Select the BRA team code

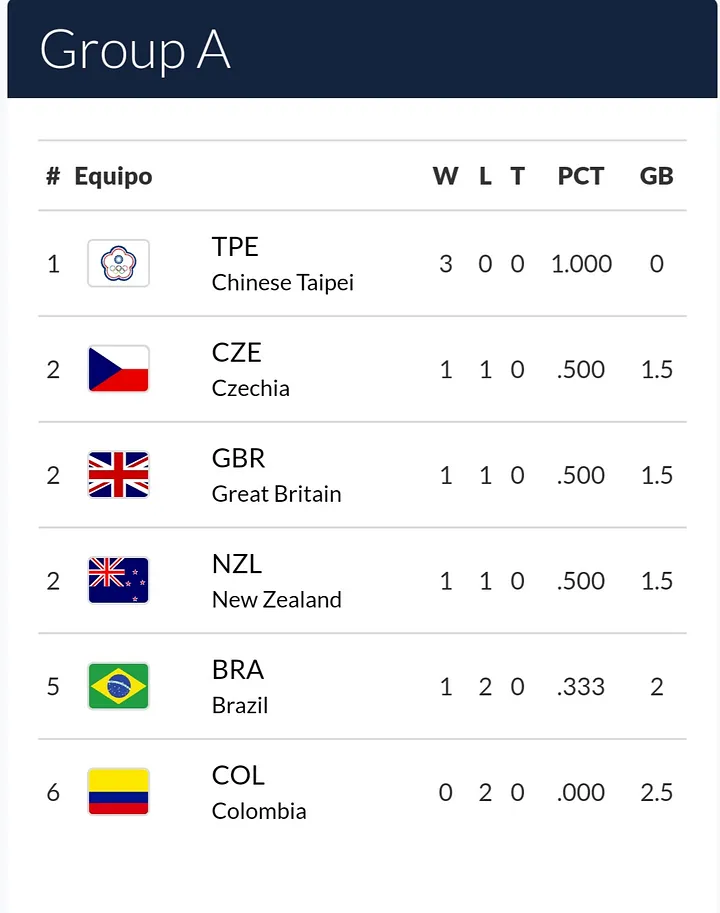tap(238, 670)
